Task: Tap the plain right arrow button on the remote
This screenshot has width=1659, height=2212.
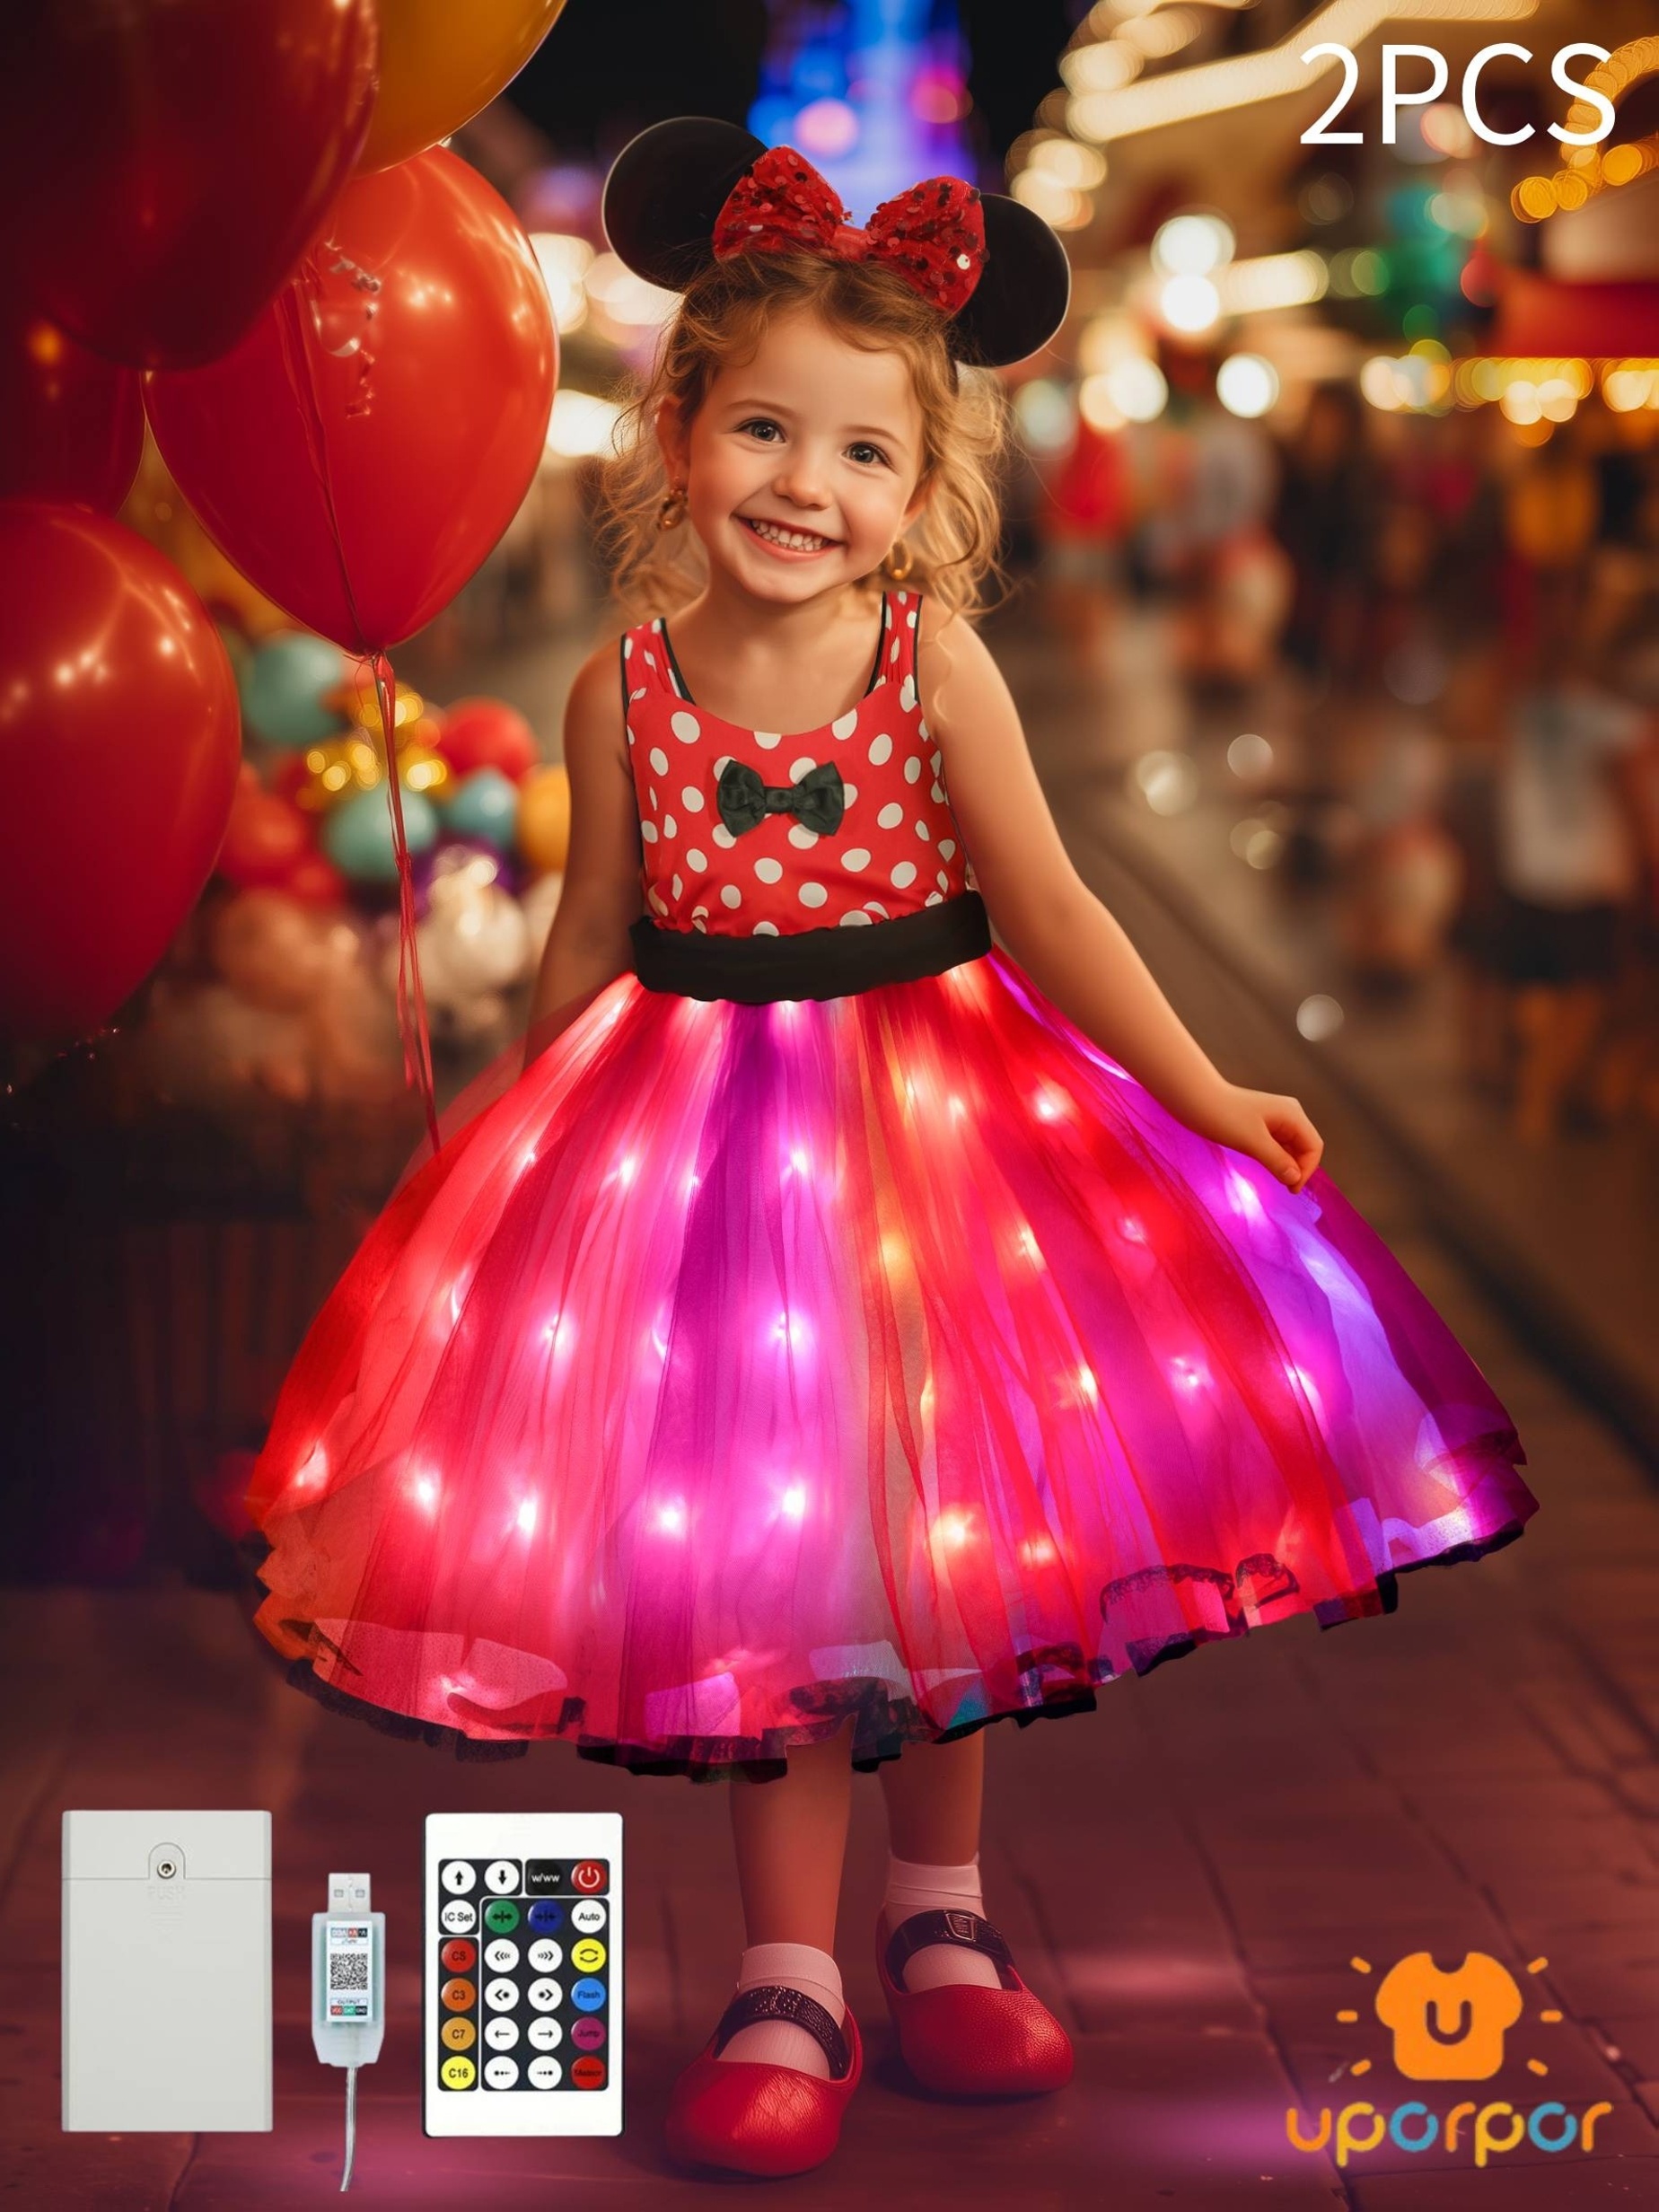Action: click(x=546, y=2034)
